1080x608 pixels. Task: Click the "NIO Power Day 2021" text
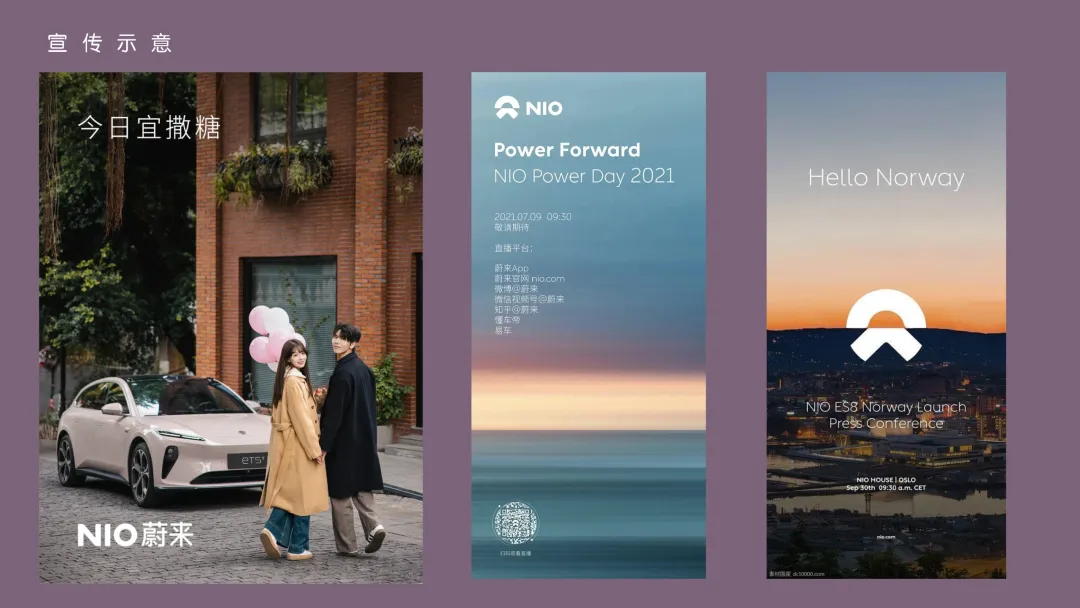click(x=584, y=176)
